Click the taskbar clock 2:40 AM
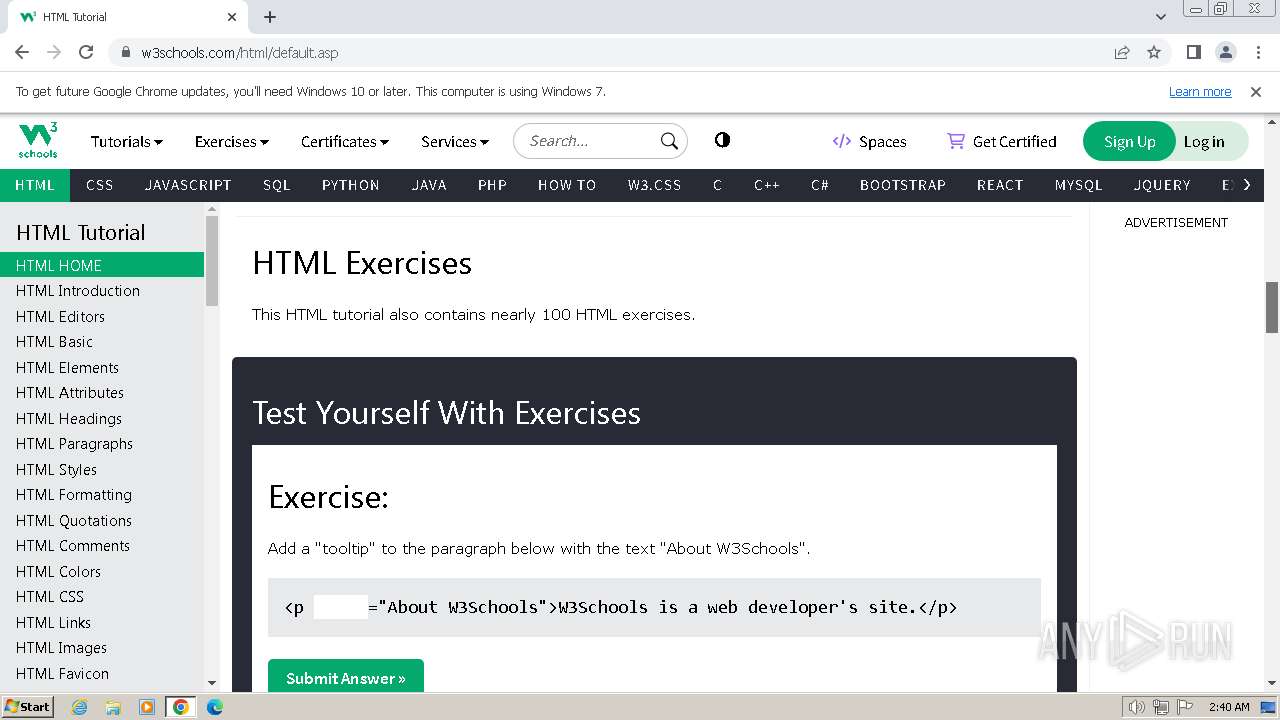Screen dimensions: 1280x720 (x=1229, y=707)
